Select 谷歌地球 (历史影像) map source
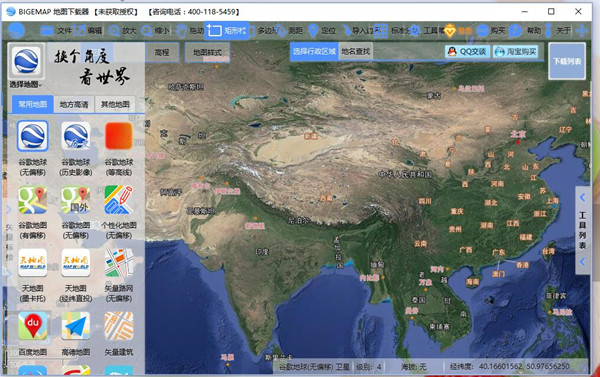This screenshot has height=377, width=600. pos(76,149)
